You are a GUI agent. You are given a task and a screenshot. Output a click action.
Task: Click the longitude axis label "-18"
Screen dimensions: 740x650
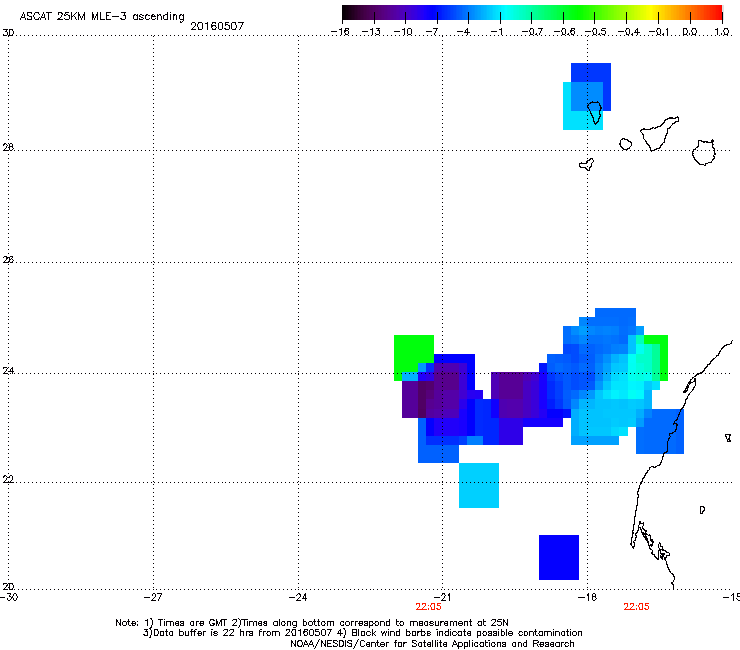(x=588, y=597)
